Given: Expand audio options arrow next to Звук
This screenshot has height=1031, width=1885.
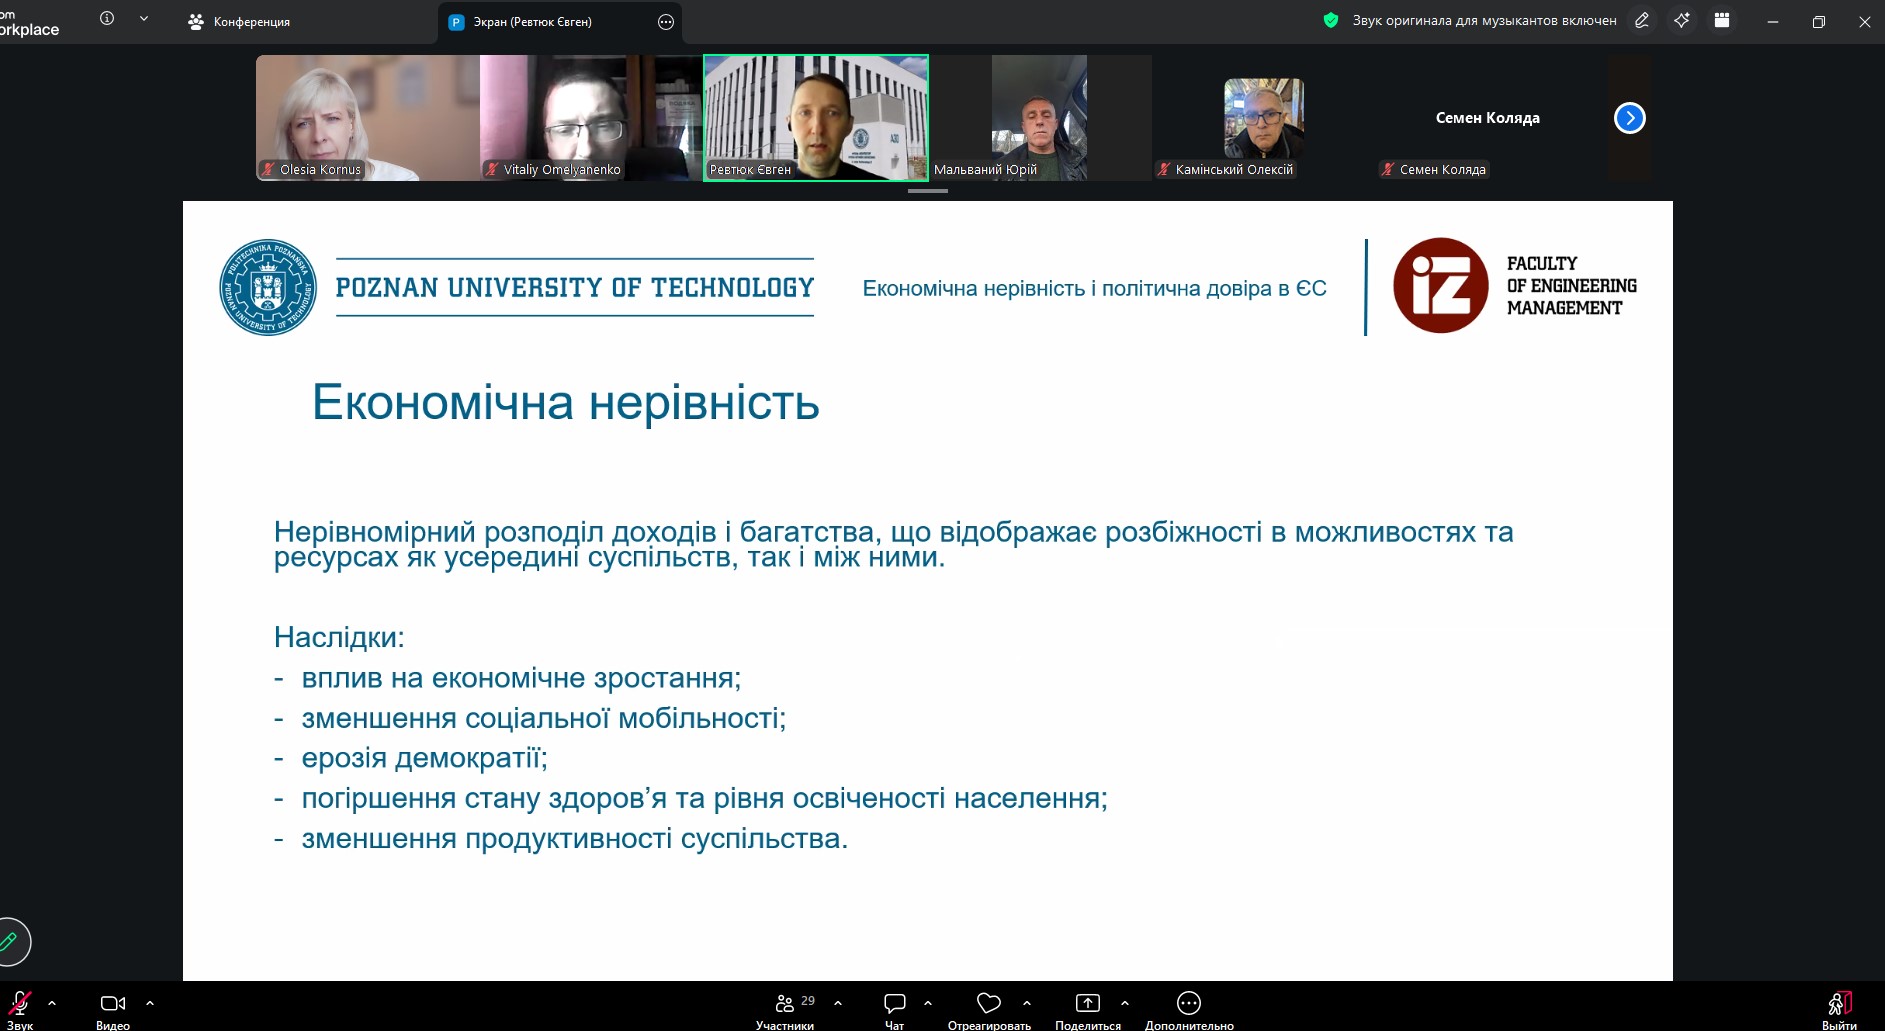Looking at the screenshot, I should click(52, 1003).
